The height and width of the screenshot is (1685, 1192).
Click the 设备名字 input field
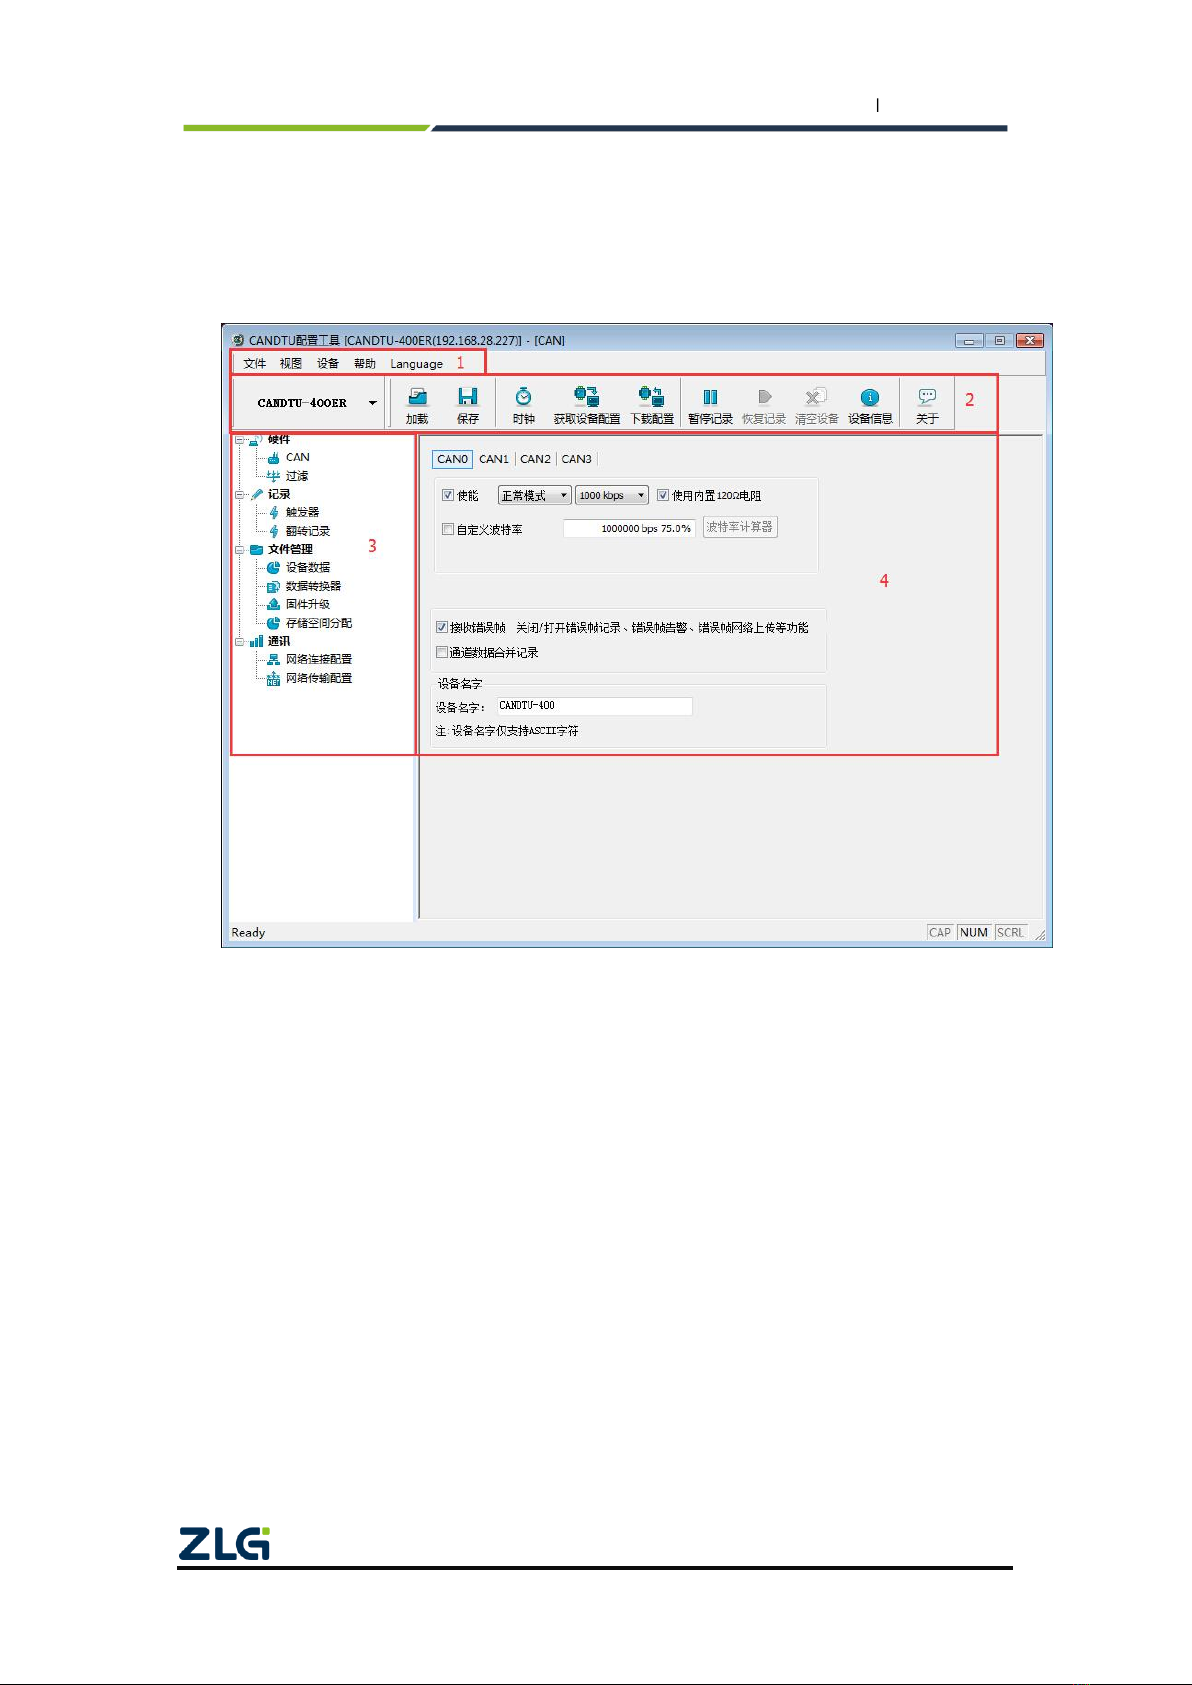coord(594,706)
